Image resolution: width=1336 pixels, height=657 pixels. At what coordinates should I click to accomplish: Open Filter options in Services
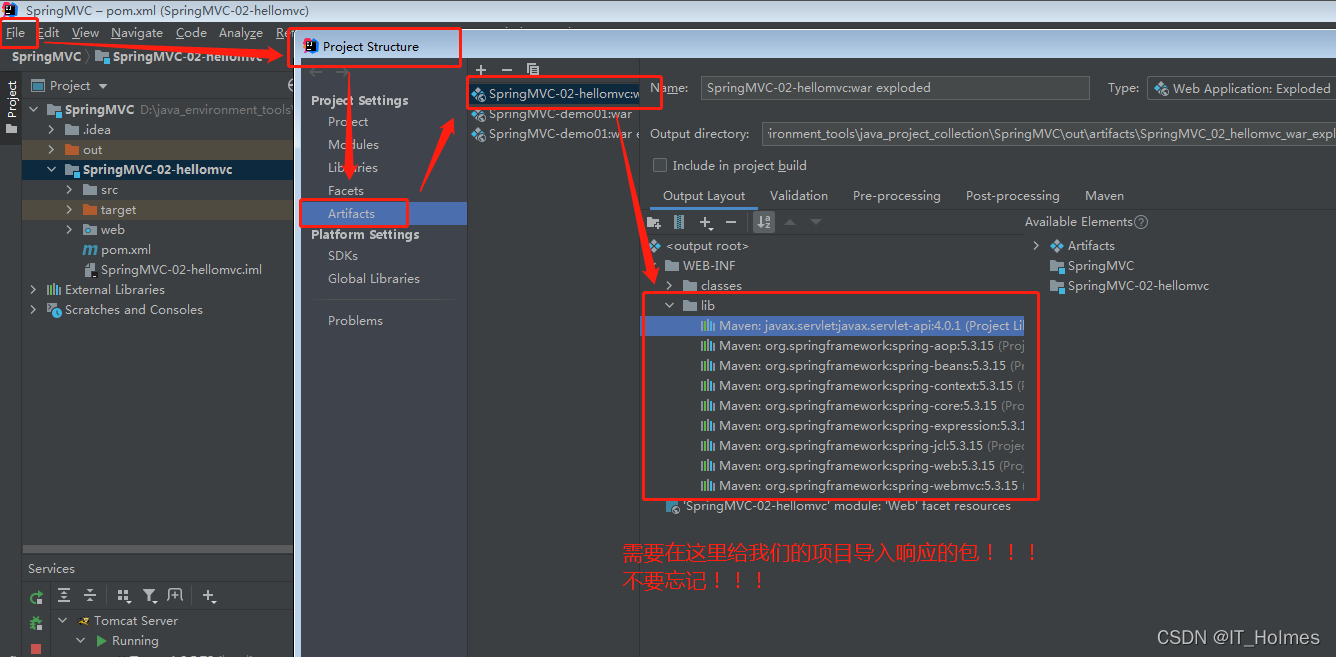tap(149, 595)
